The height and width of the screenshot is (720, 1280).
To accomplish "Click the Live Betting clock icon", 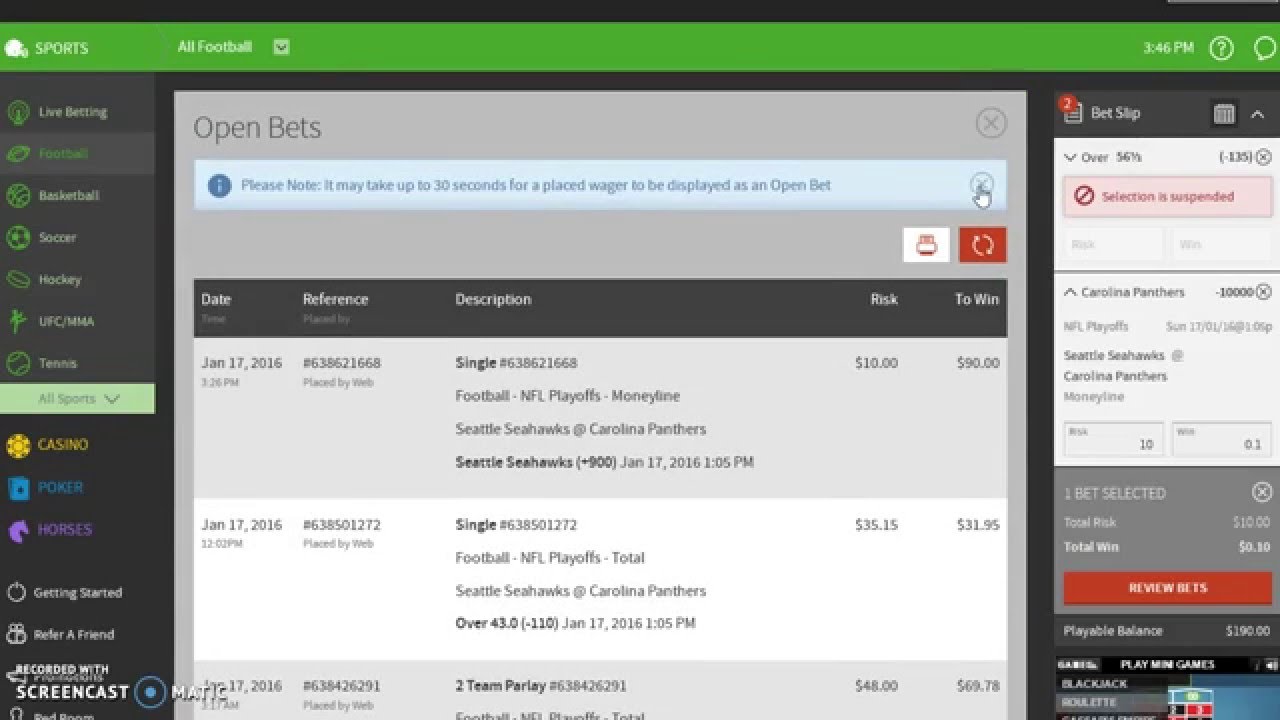I will tap(17, 112).
